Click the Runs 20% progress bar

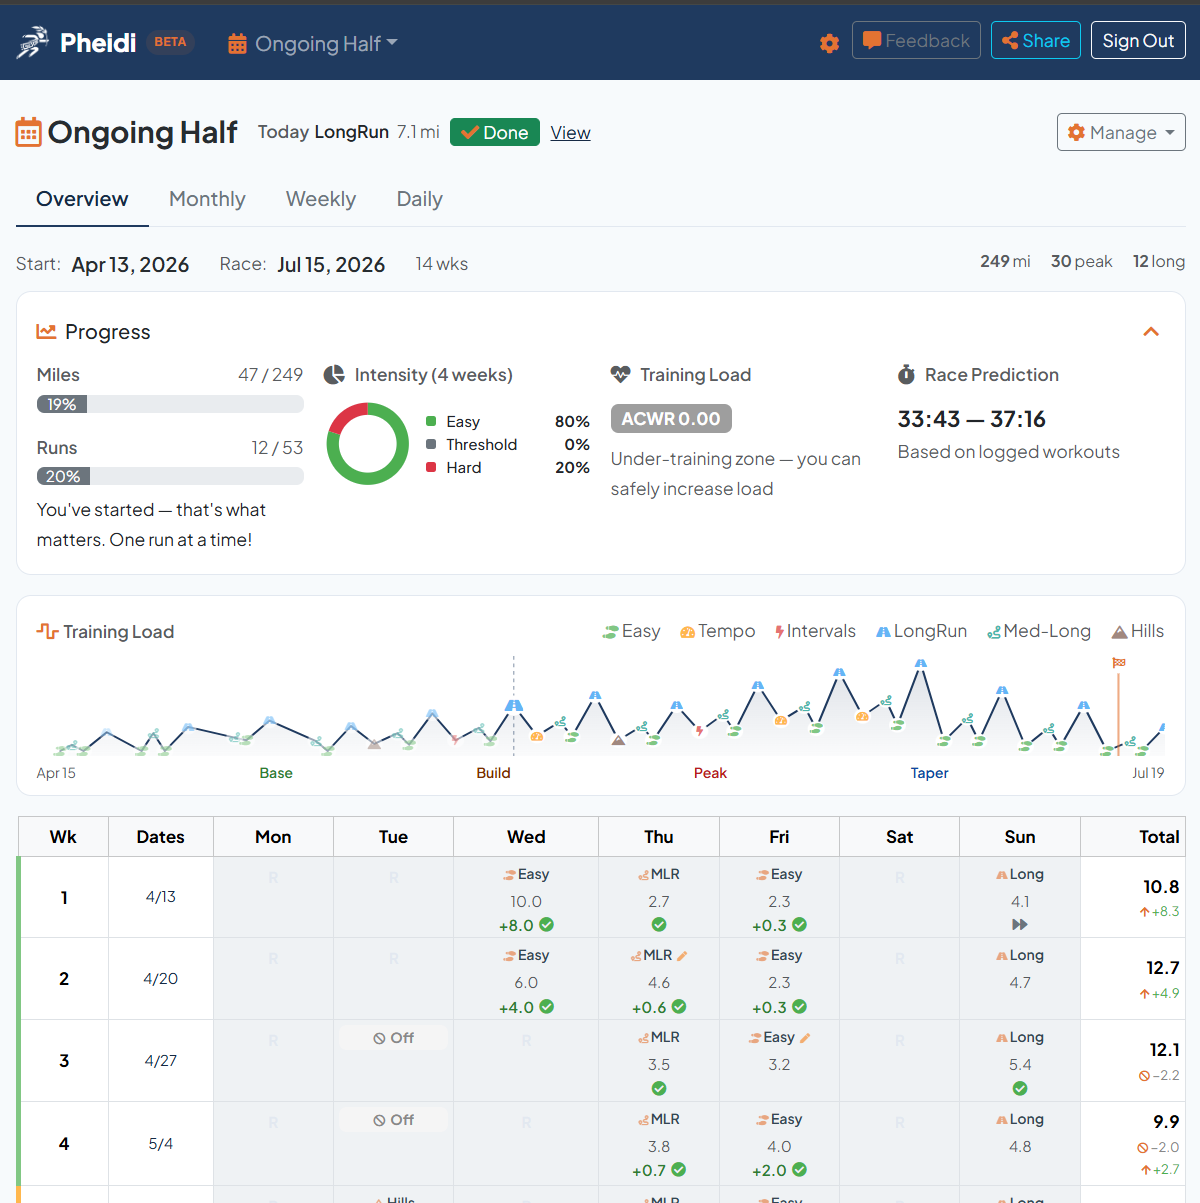coord(170,476)
